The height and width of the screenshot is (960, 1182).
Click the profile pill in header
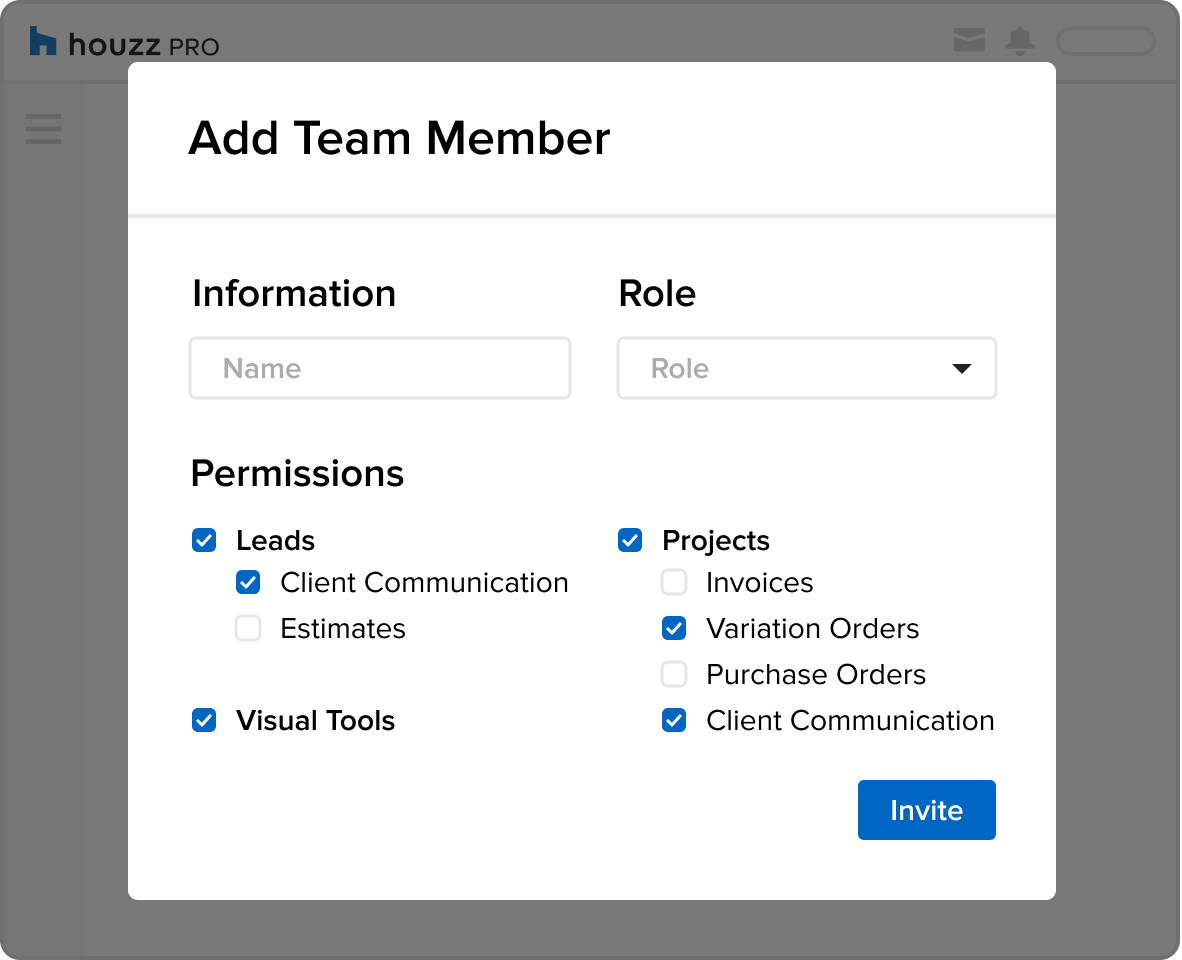click(x=1106, y=41)
